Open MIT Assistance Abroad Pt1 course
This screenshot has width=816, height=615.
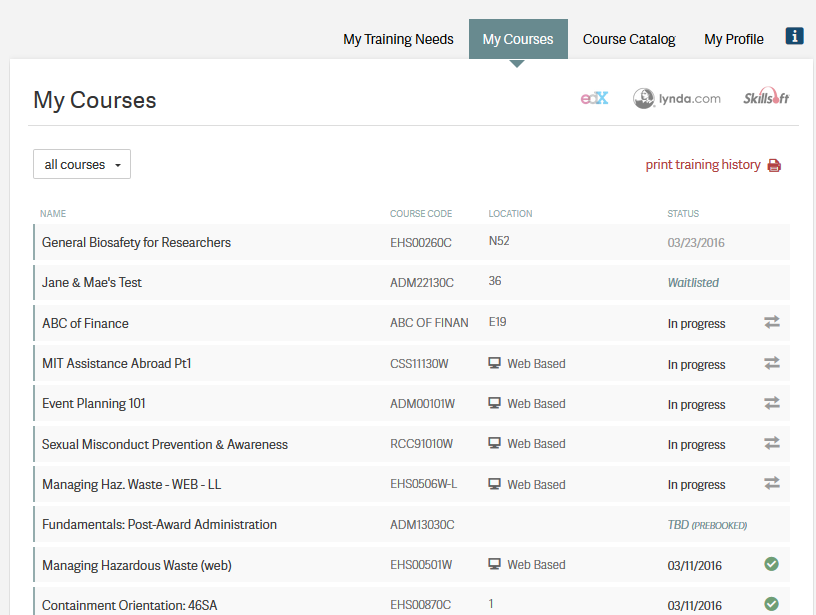point(117,363)
